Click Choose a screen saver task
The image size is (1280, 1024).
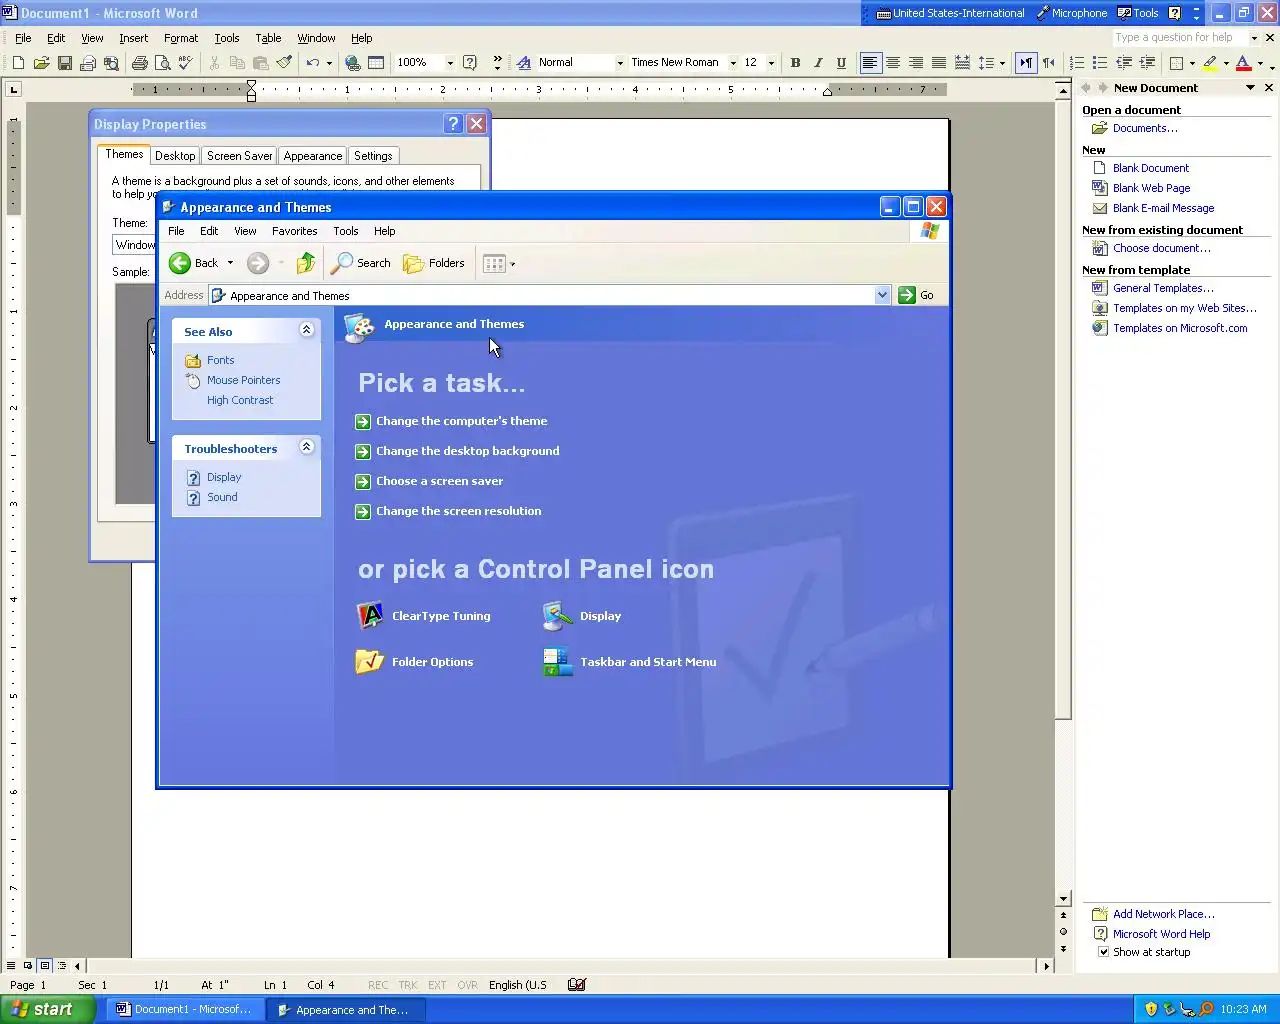click(x=439, y=481)
